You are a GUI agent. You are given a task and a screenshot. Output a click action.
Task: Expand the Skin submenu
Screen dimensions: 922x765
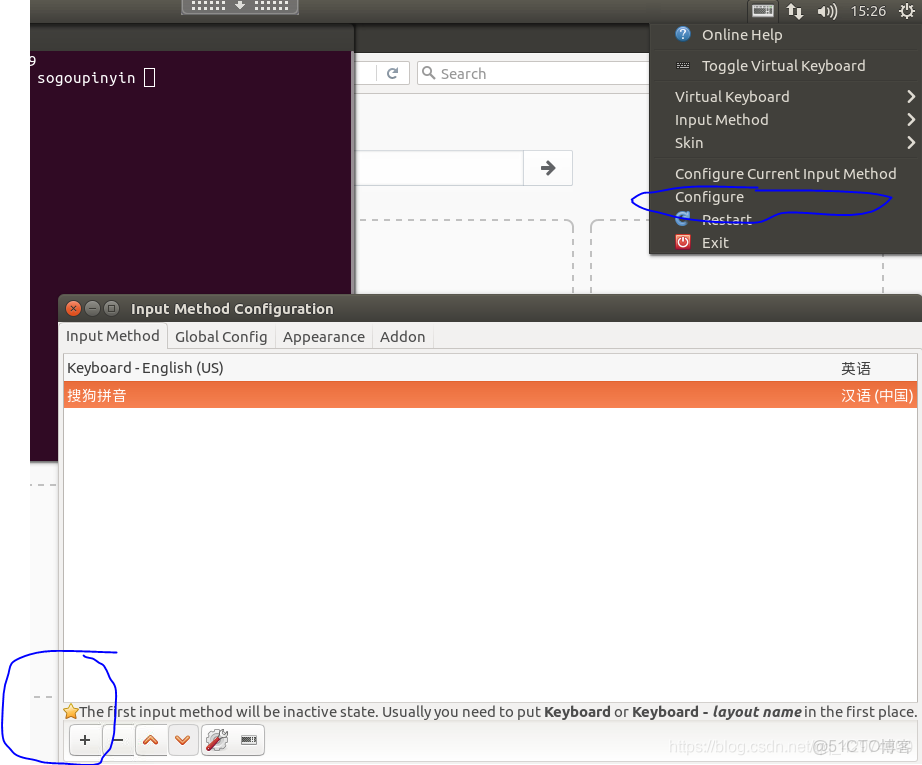coord(688,142)
